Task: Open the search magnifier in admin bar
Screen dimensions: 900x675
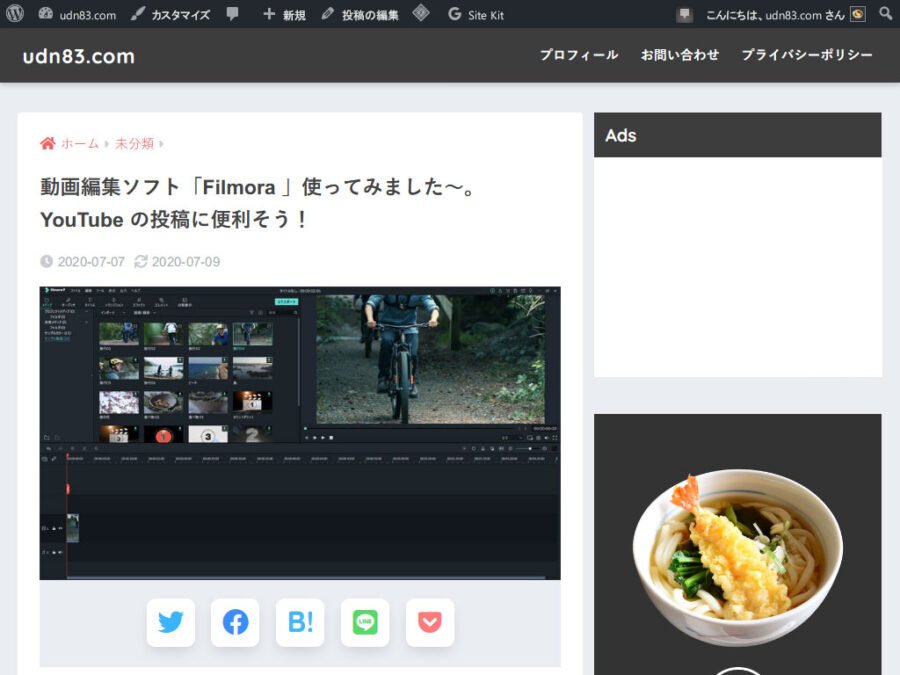Action: 886,13
